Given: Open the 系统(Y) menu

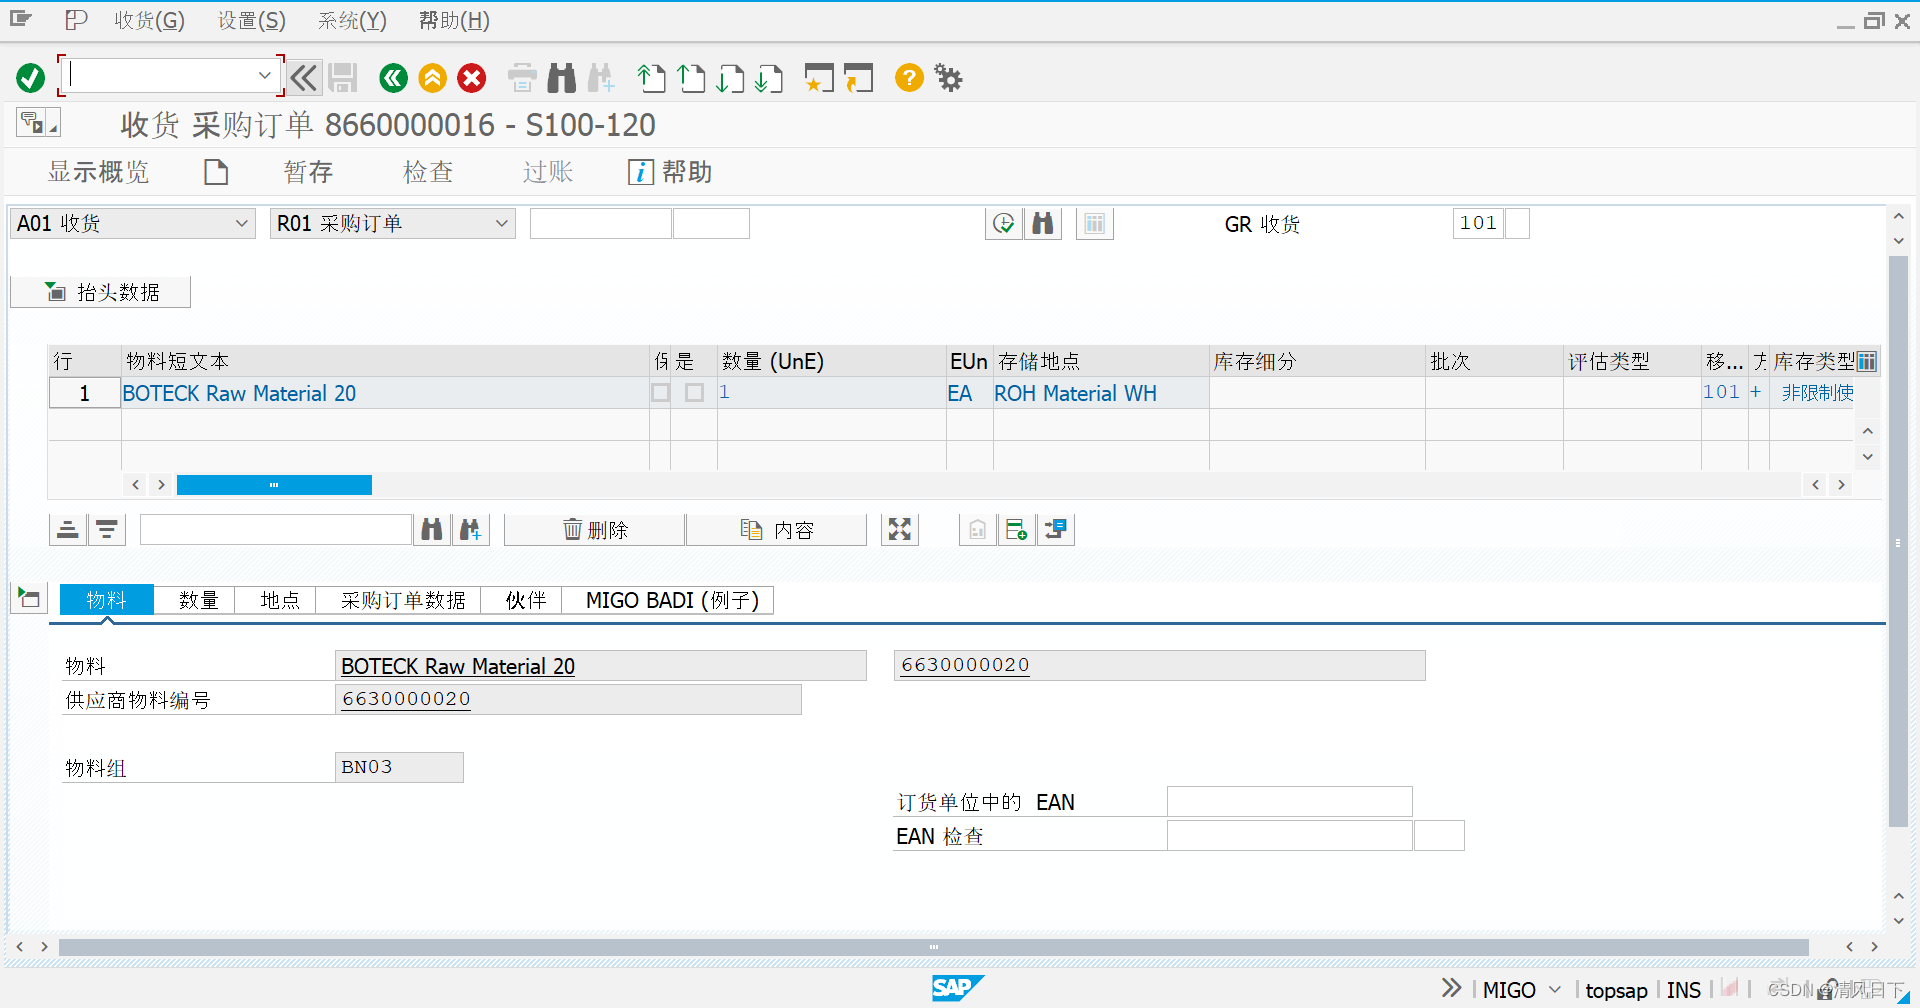Looking at the screenshot, I should pyautogui.click(x=351, y=20).
